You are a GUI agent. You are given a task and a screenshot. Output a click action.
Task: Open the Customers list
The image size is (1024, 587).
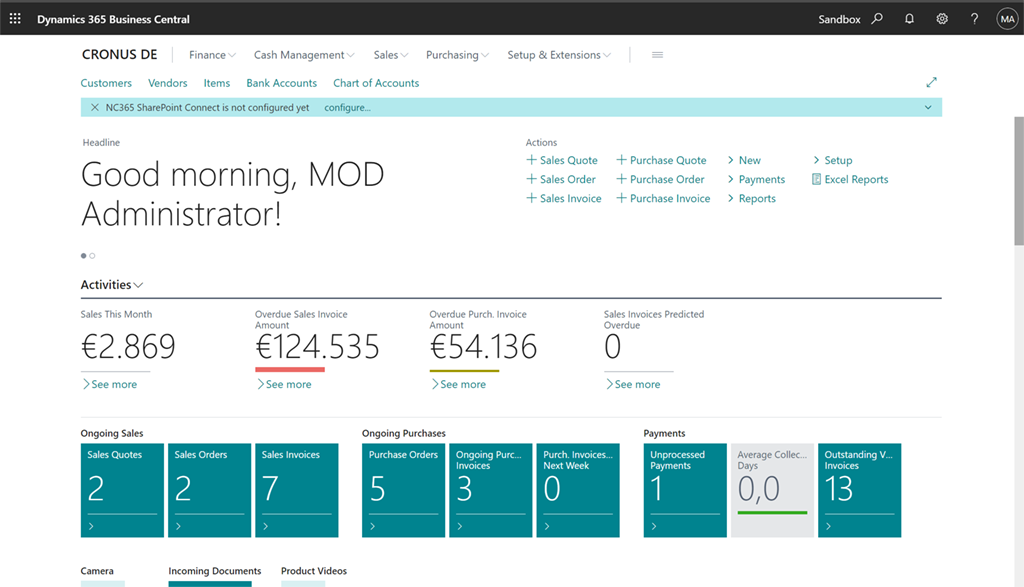coord(106,83)
